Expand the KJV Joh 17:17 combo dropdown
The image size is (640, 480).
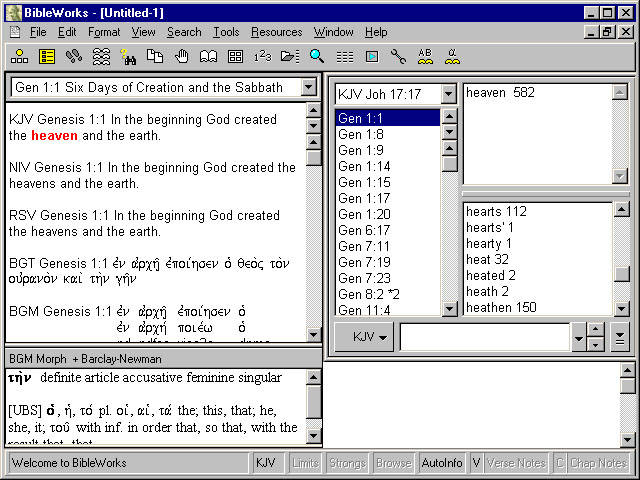click(x=448, y=94)
